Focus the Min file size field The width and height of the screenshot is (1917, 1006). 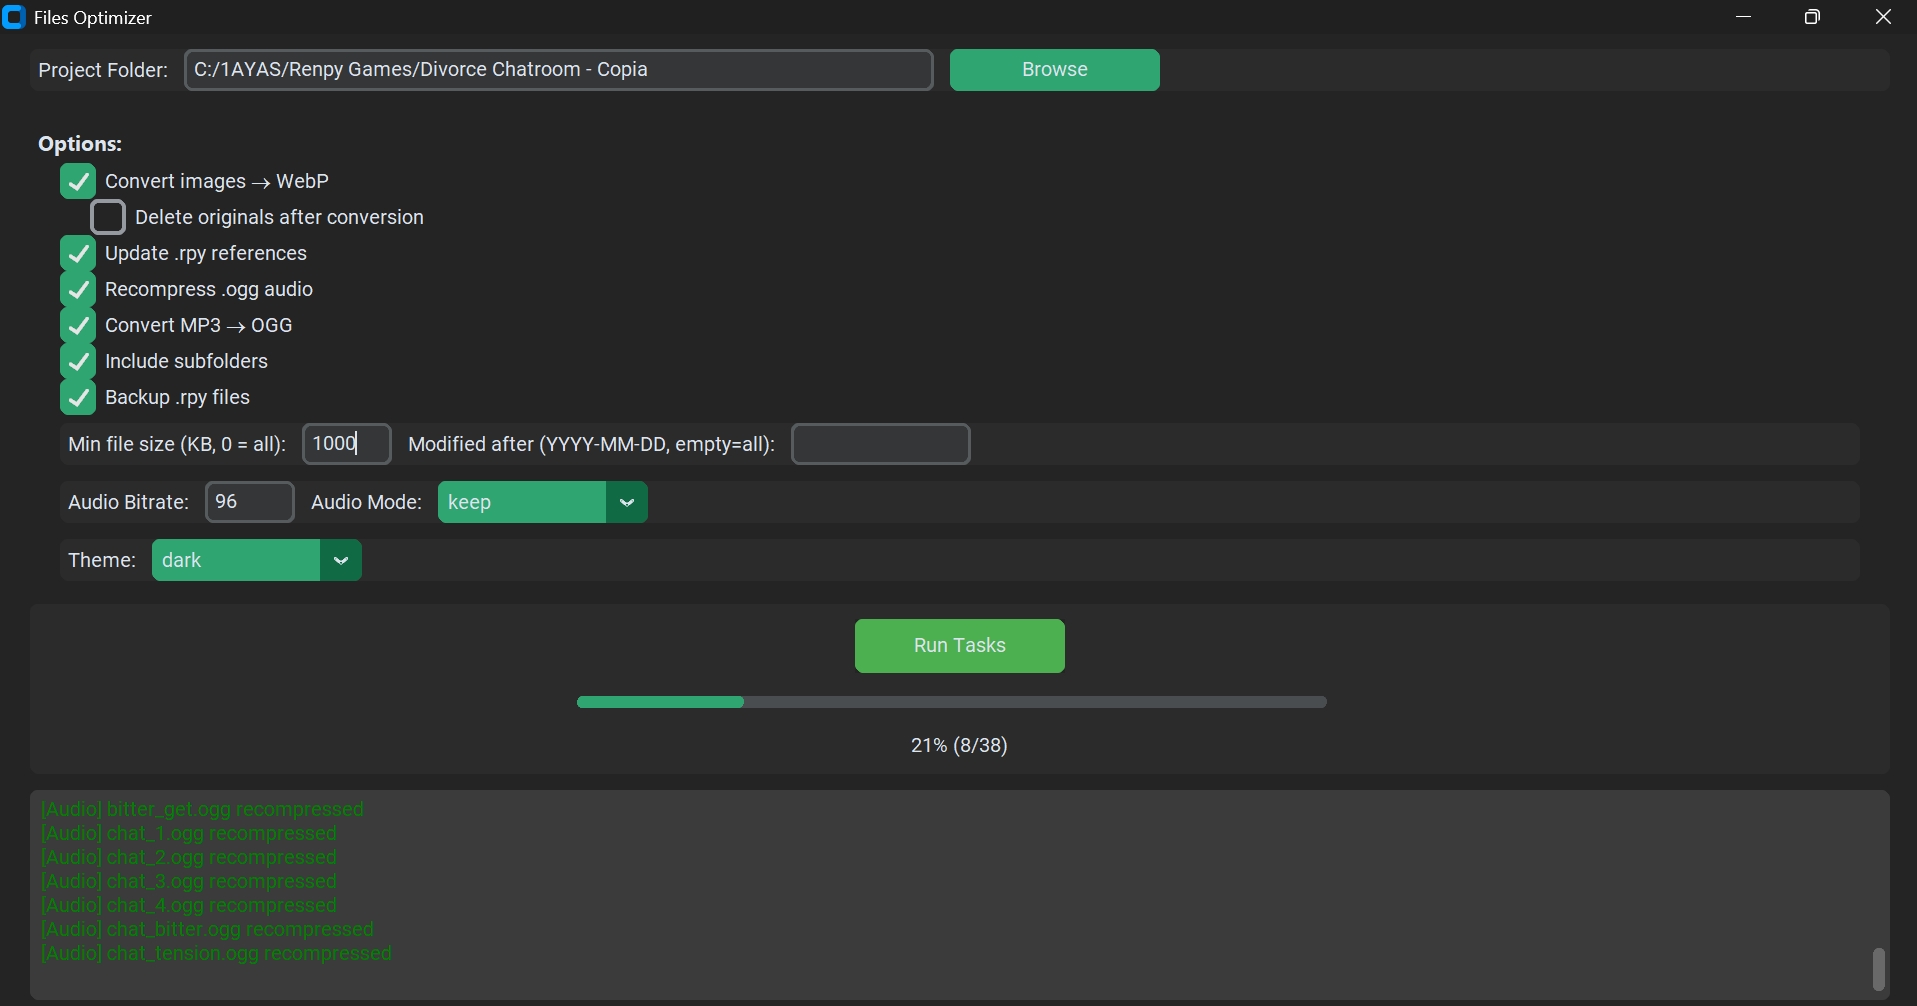tap(346, 444)
